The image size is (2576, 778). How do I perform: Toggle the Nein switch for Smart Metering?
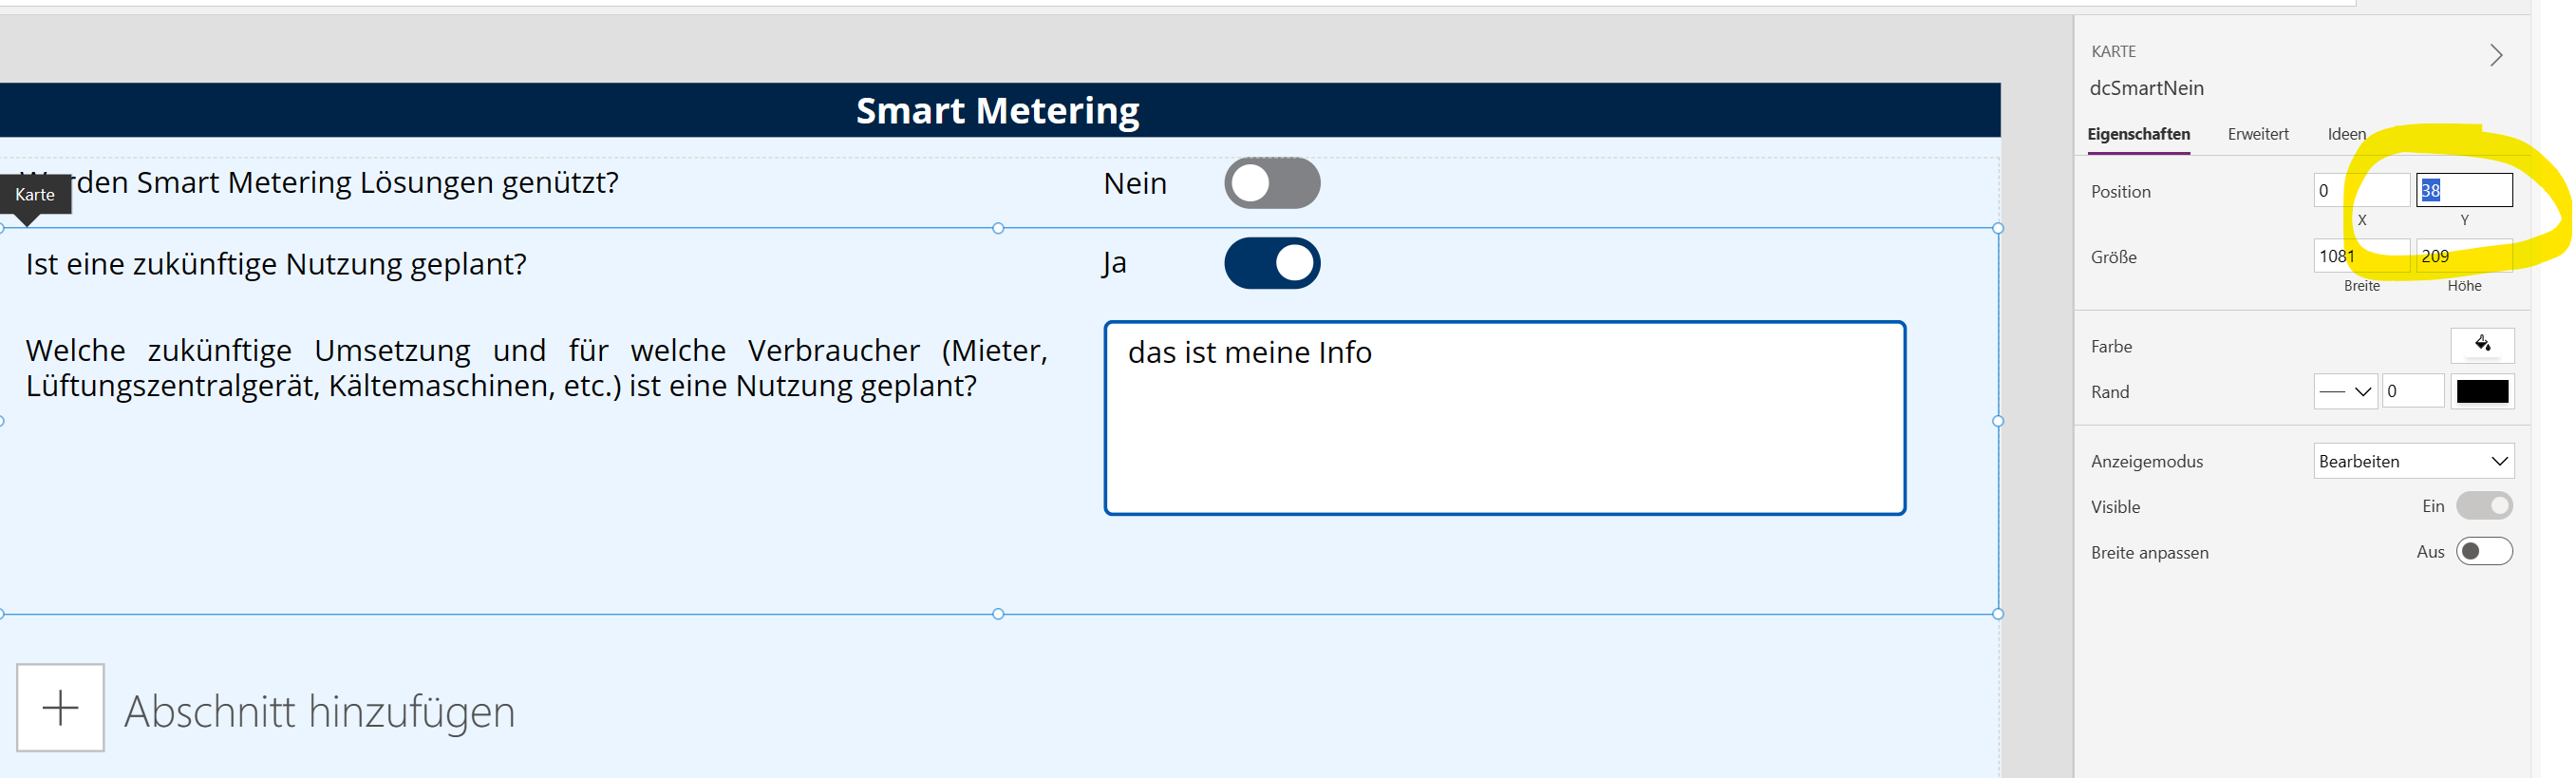[x=1272, y=183]
